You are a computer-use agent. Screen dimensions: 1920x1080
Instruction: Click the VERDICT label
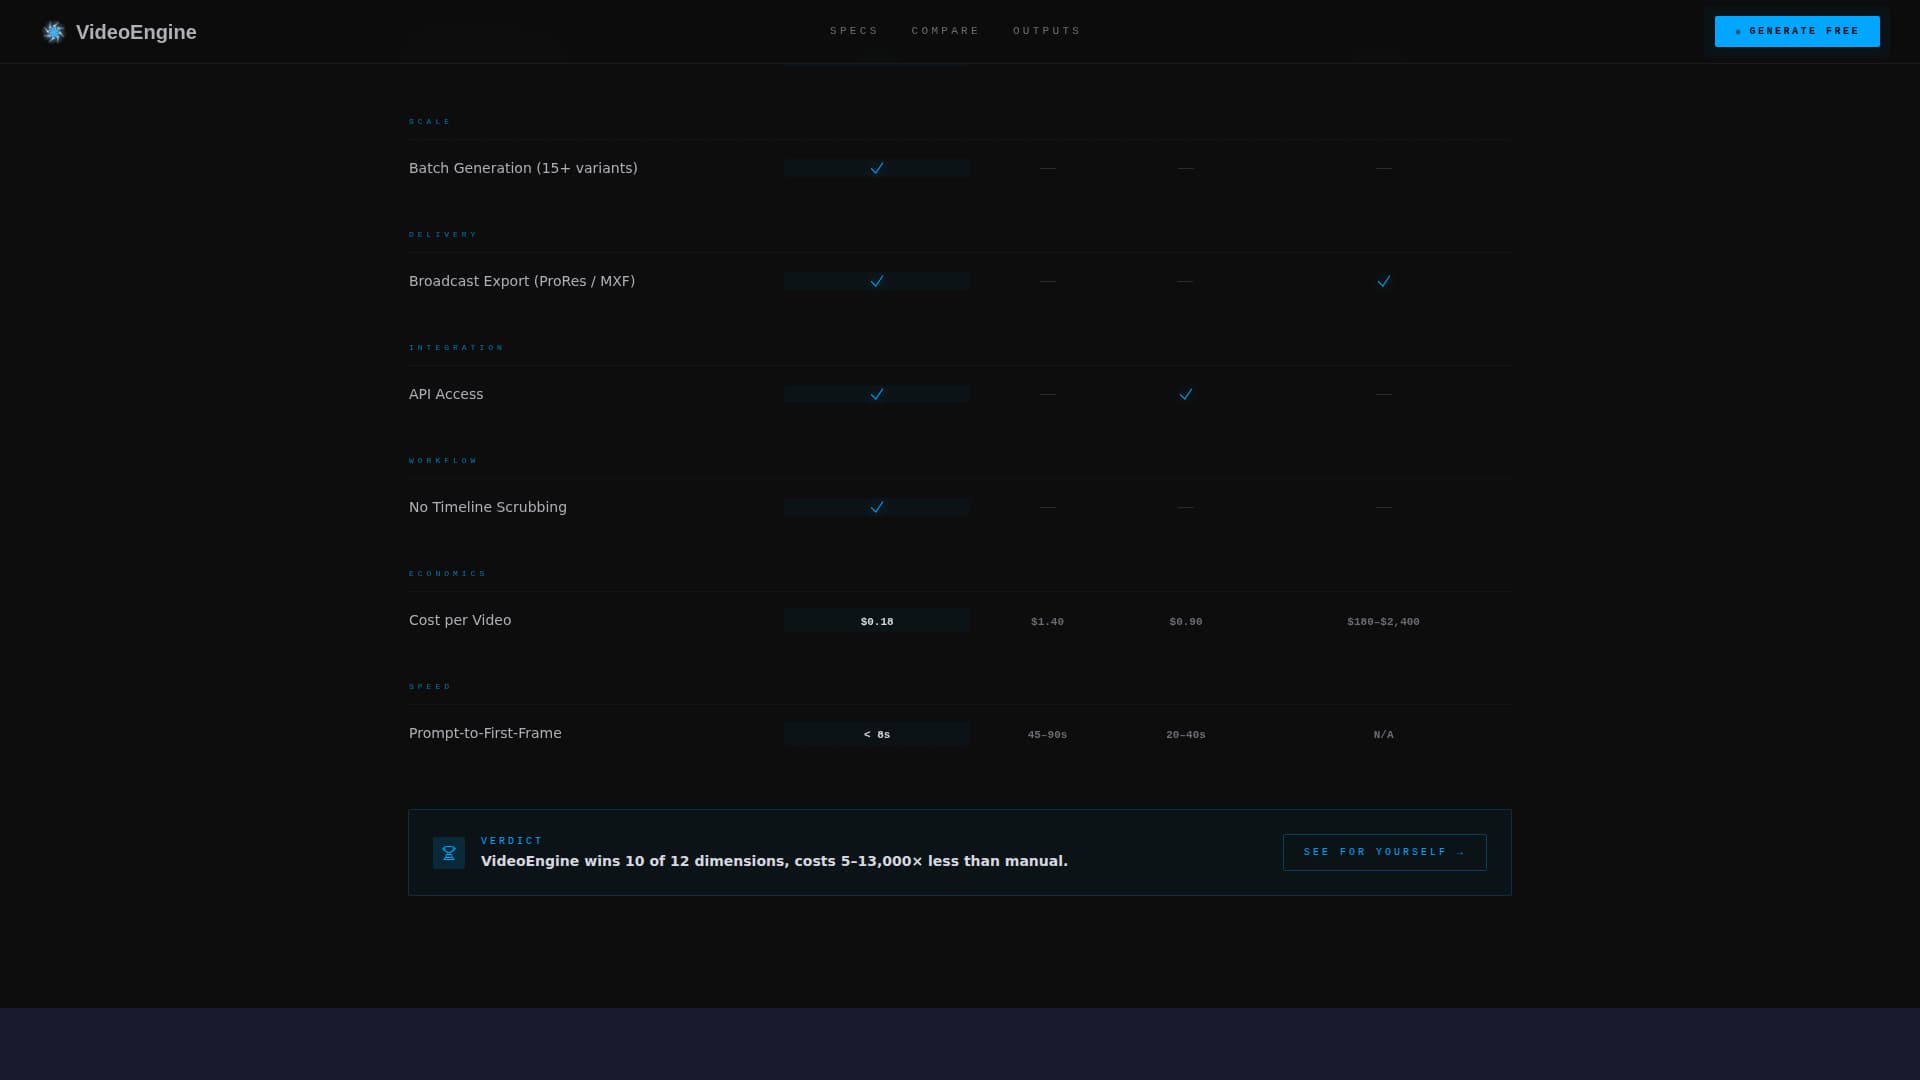tap(511, 841)
